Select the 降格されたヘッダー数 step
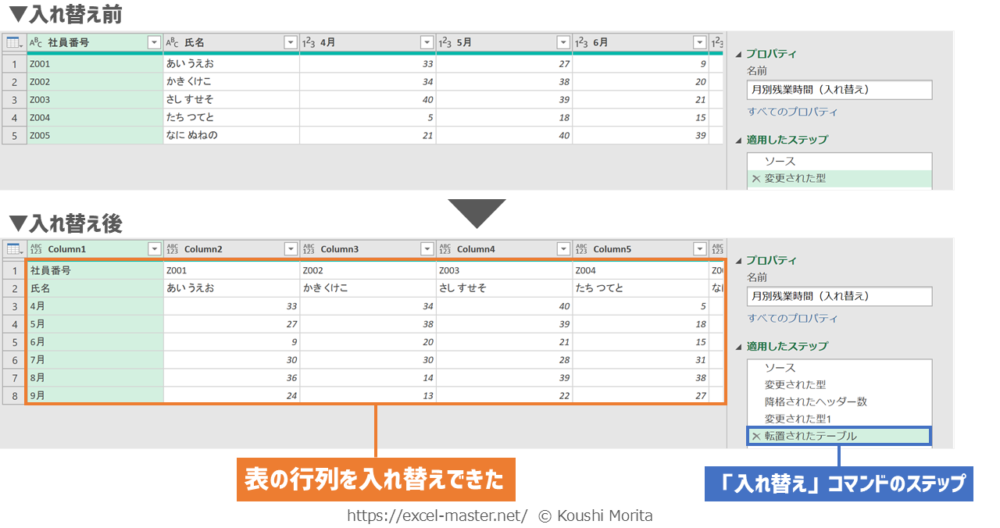The image size is (1000, 528). coord(815,401)
